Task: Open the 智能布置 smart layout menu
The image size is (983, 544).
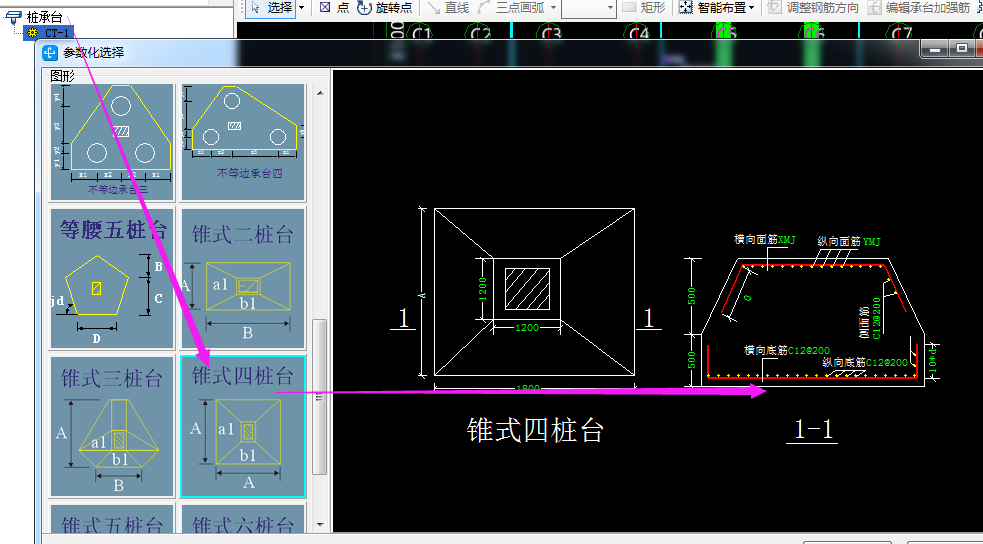Action: pyautogui.click(x=717, y=8)
